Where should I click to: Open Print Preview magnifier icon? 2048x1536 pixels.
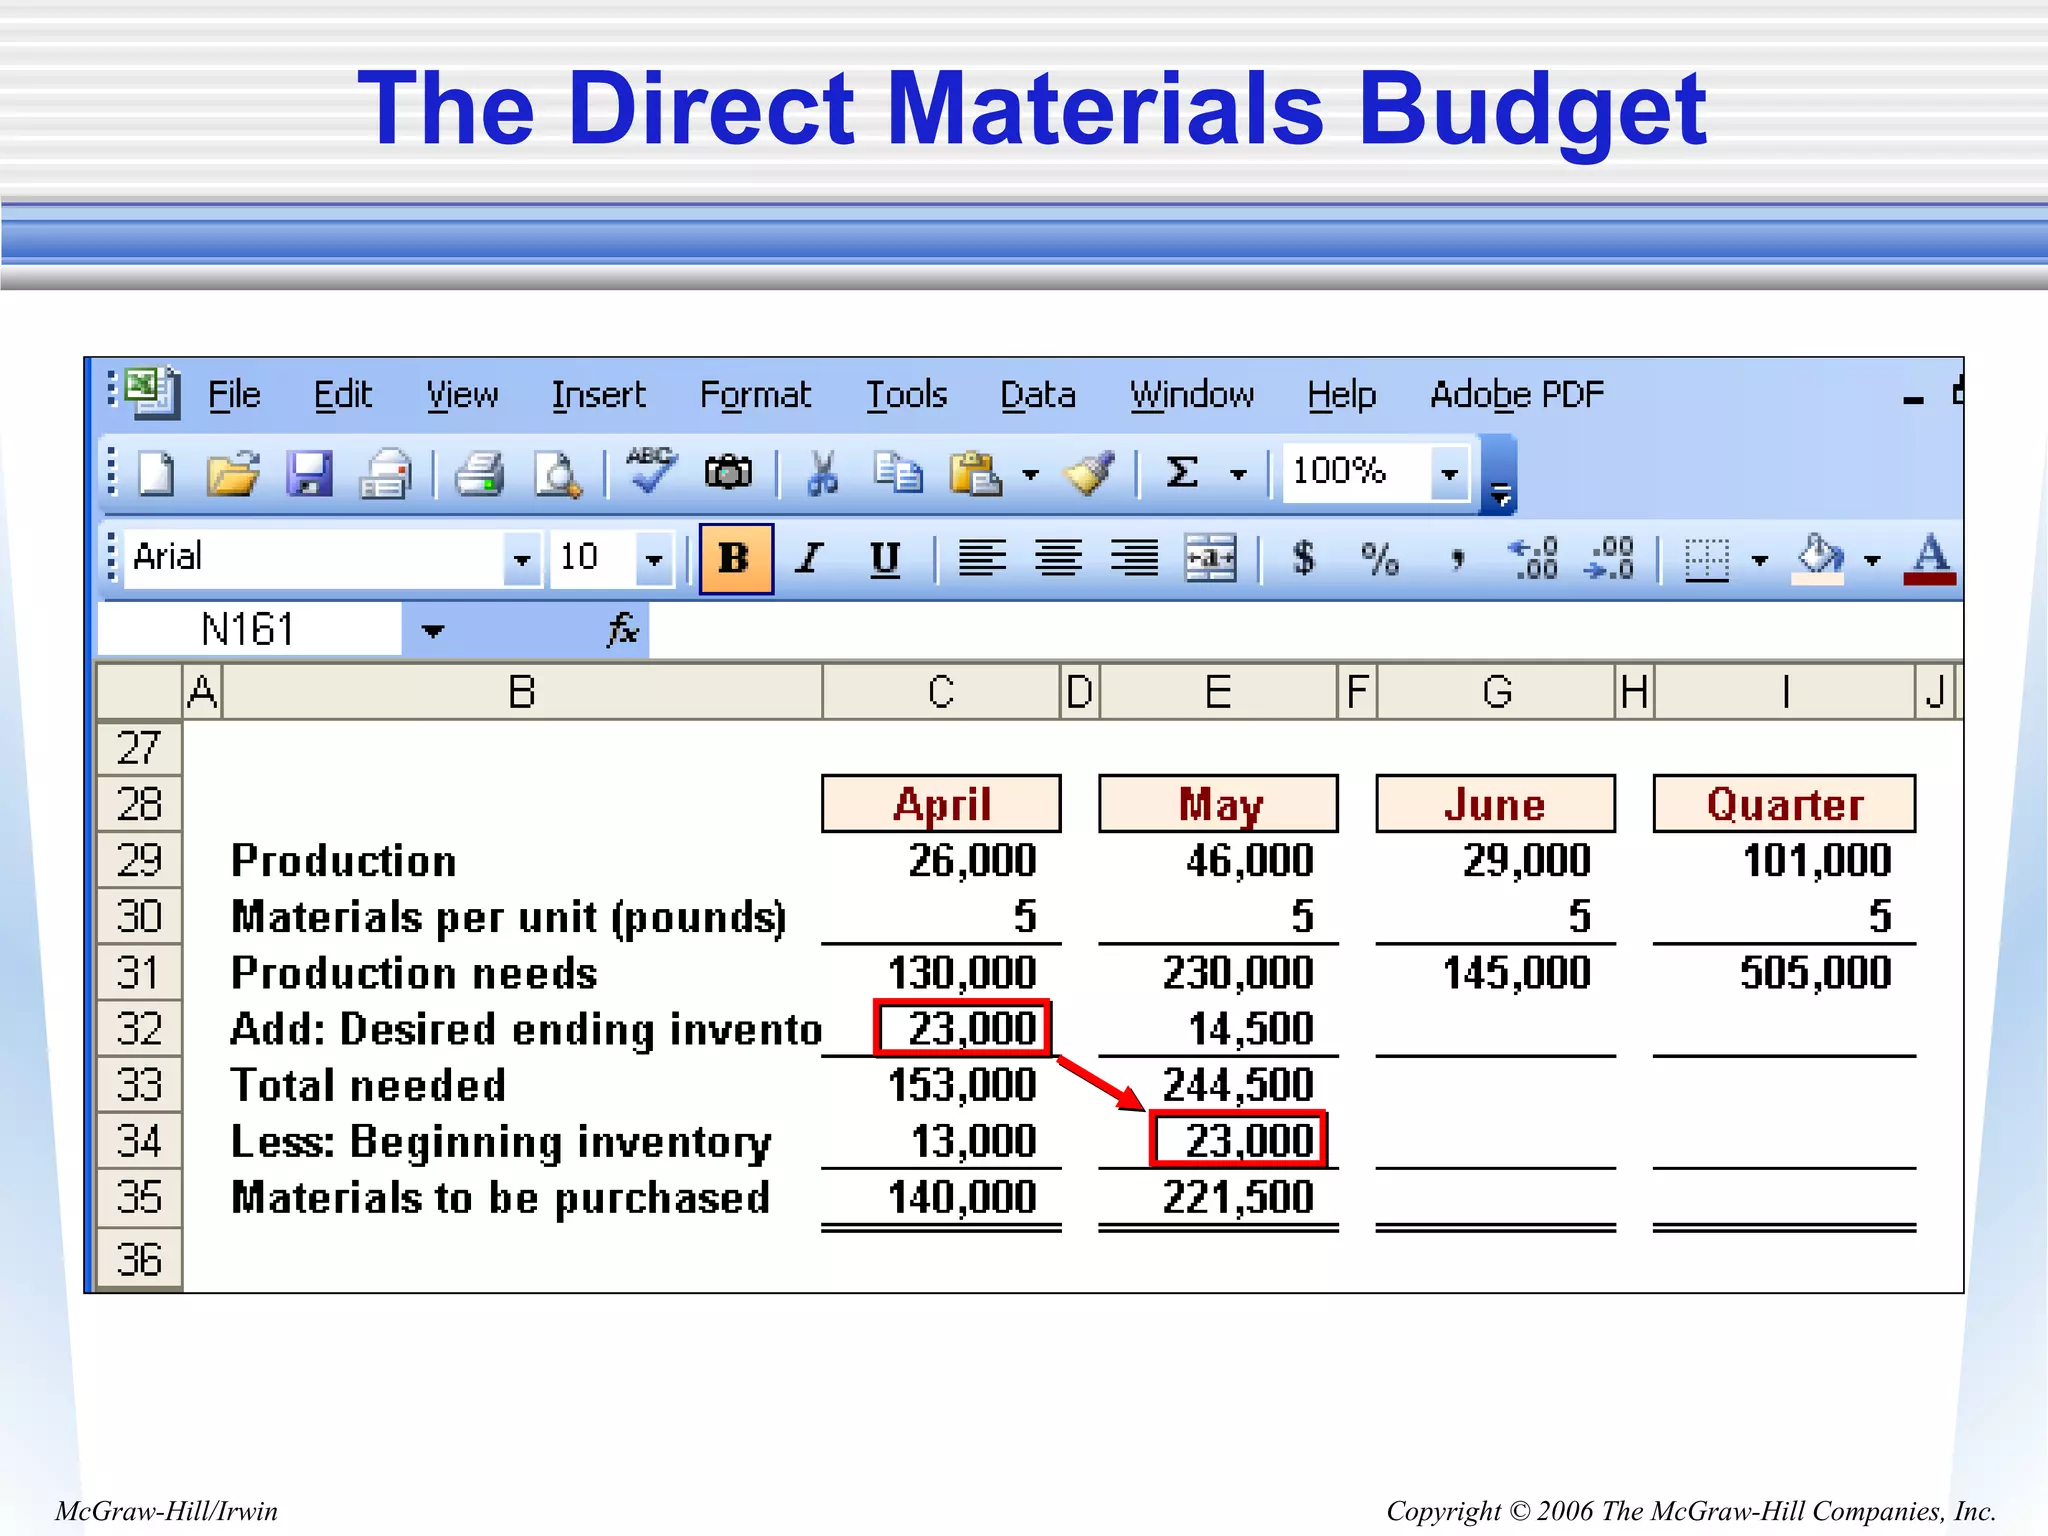[556, 473]
